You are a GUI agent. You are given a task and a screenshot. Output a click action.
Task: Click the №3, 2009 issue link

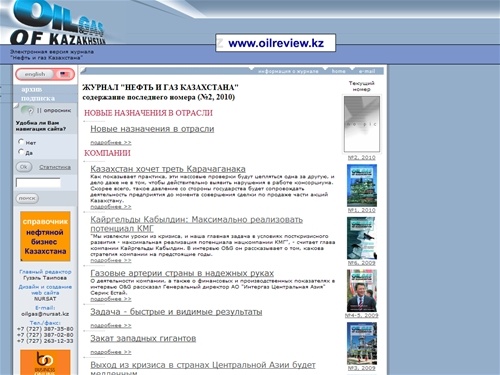point(362,368)
